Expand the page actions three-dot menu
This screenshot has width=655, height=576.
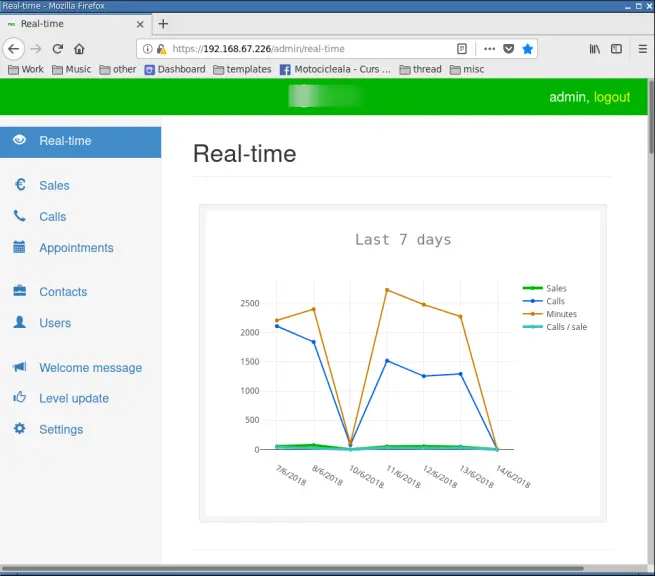click(x=489, y=48)
